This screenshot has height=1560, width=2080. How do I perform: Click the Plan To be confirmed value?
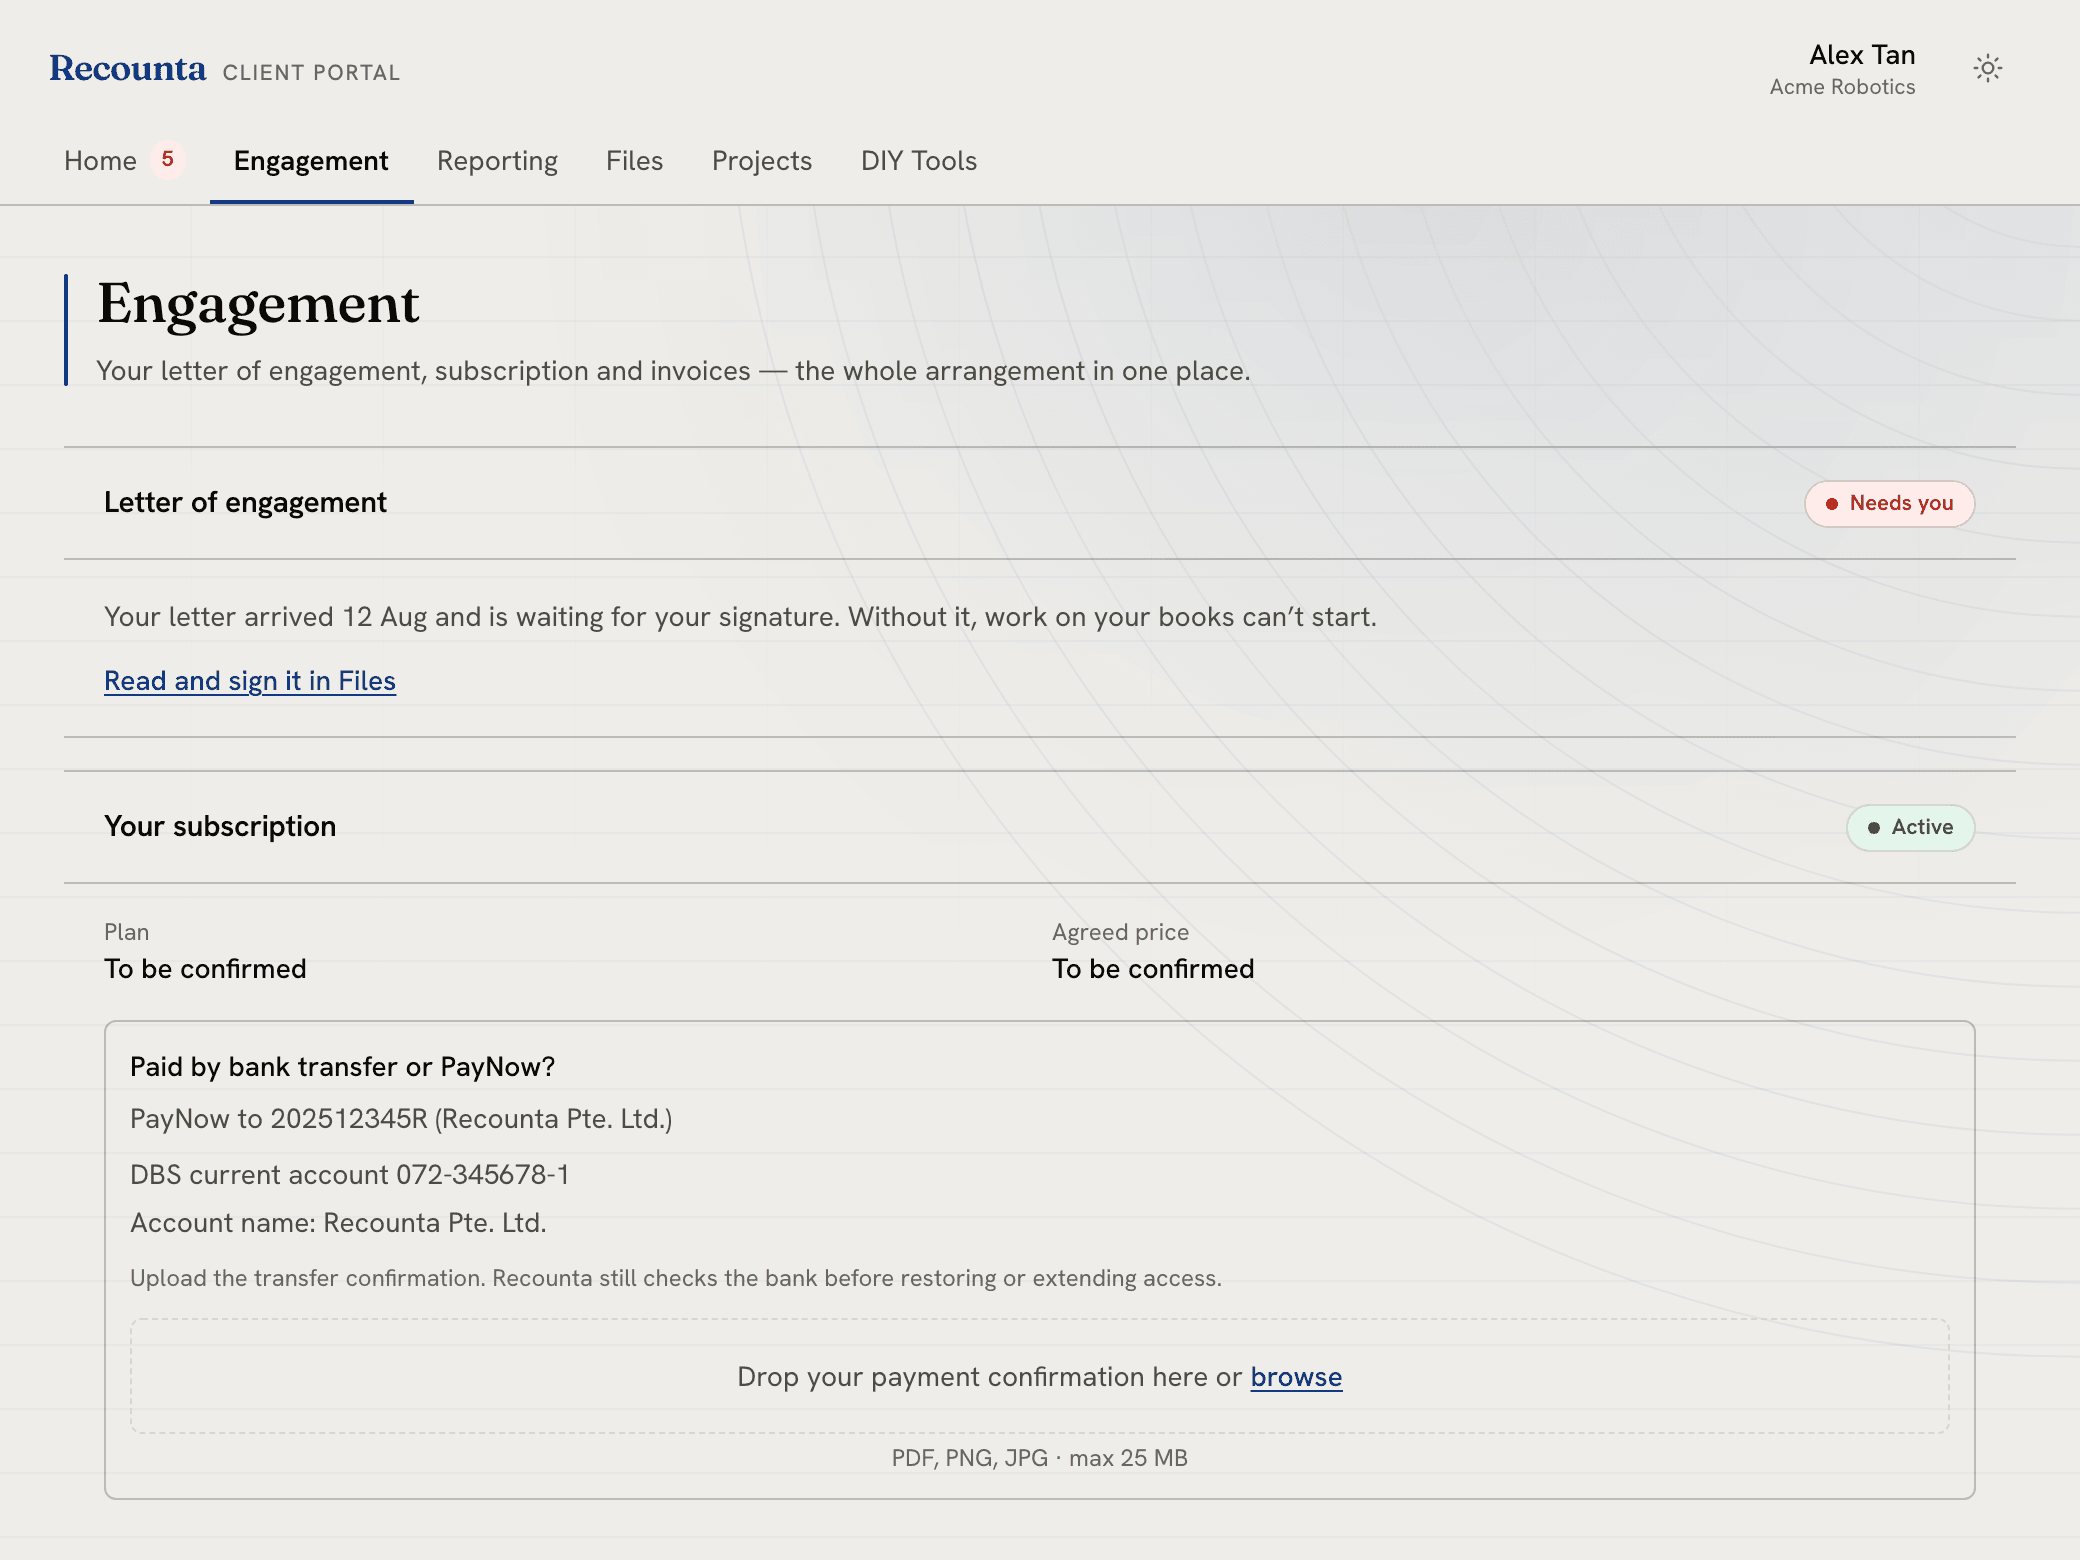pyautogui.click(x=205, y=969)
